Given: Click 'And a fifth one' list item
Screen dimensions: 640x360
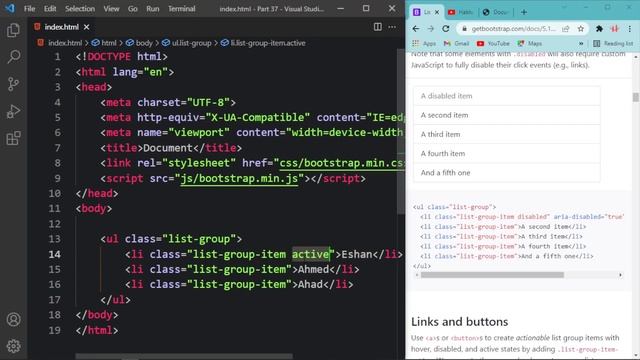Looking at the screenshot, I should pyautogui.click(x=507, y=173).
